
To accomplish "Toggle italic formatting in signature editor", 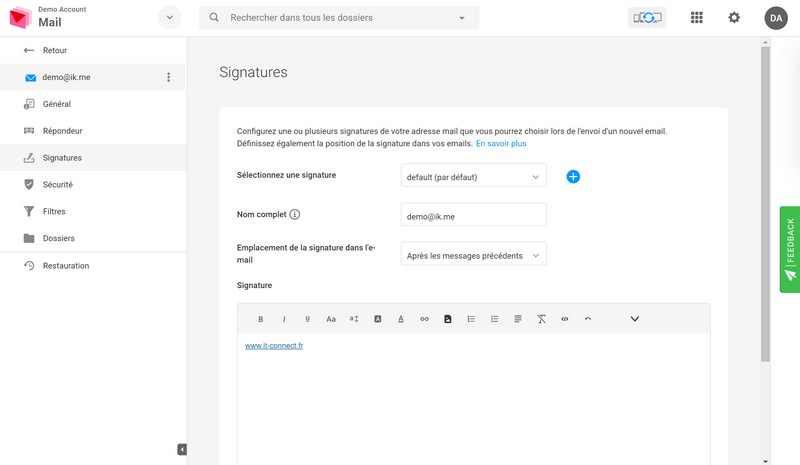I will (284, 319).
